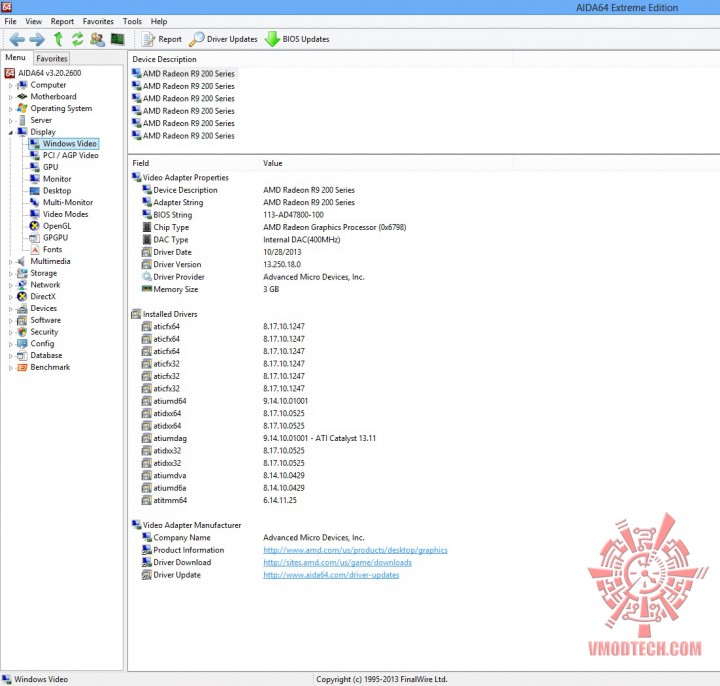Click the Security shield icon

(22, 332)
